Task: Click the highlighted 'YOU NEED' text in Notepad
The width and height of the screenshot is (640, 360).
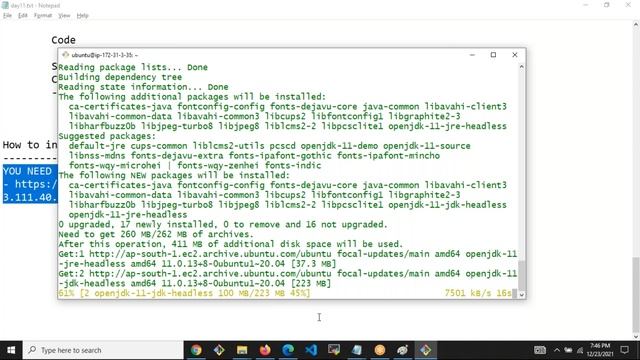Action: coord(27,171)
